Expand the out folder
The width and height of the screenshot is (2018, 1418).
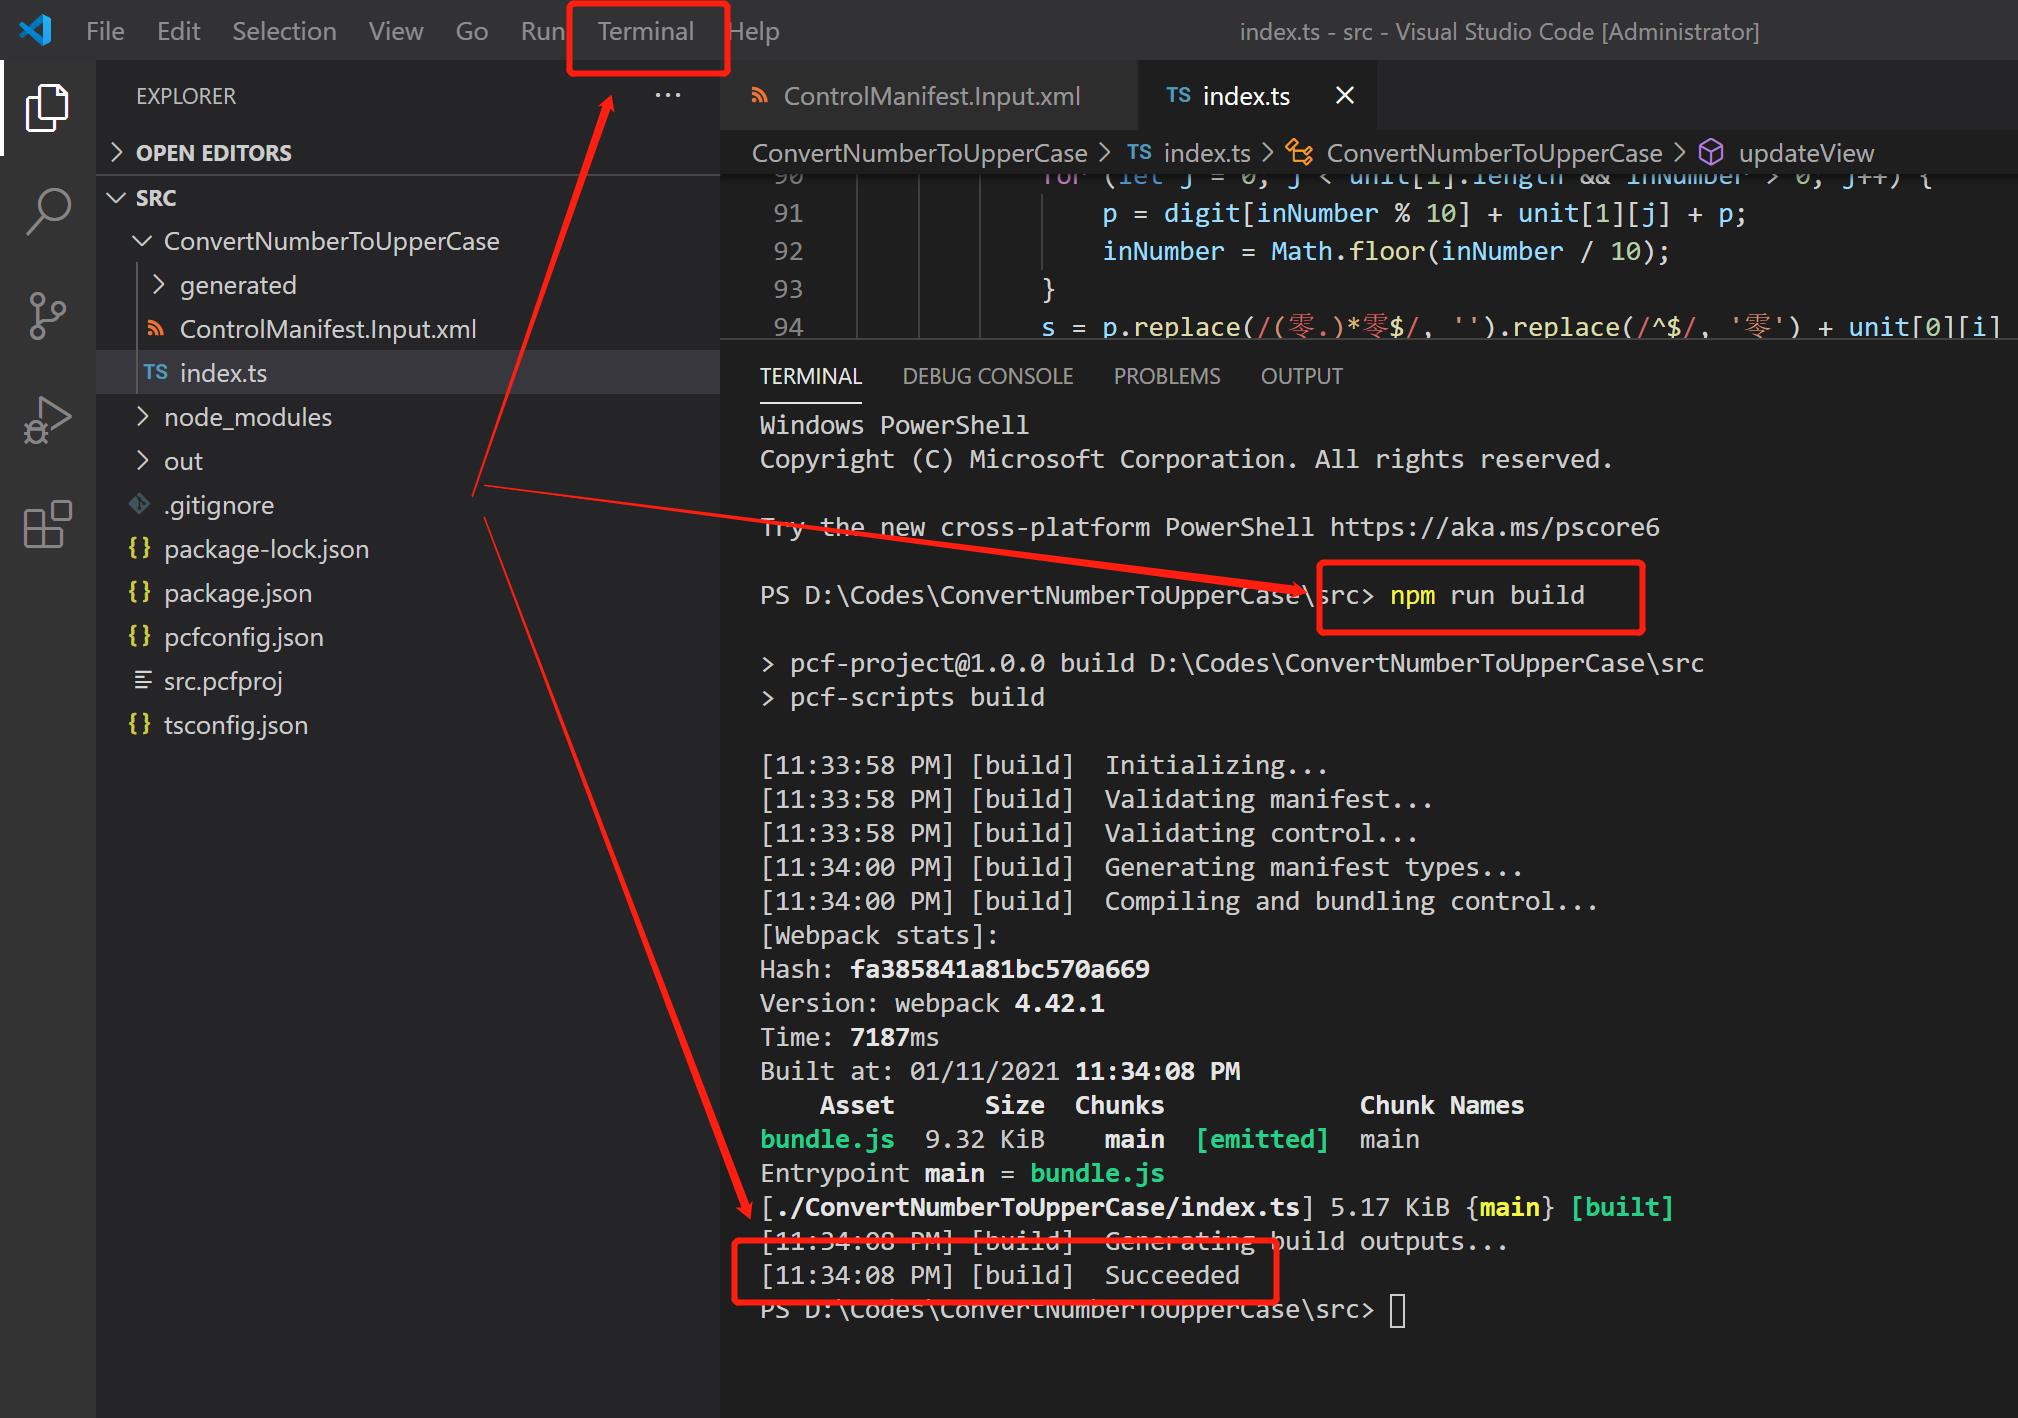[143, 461]
